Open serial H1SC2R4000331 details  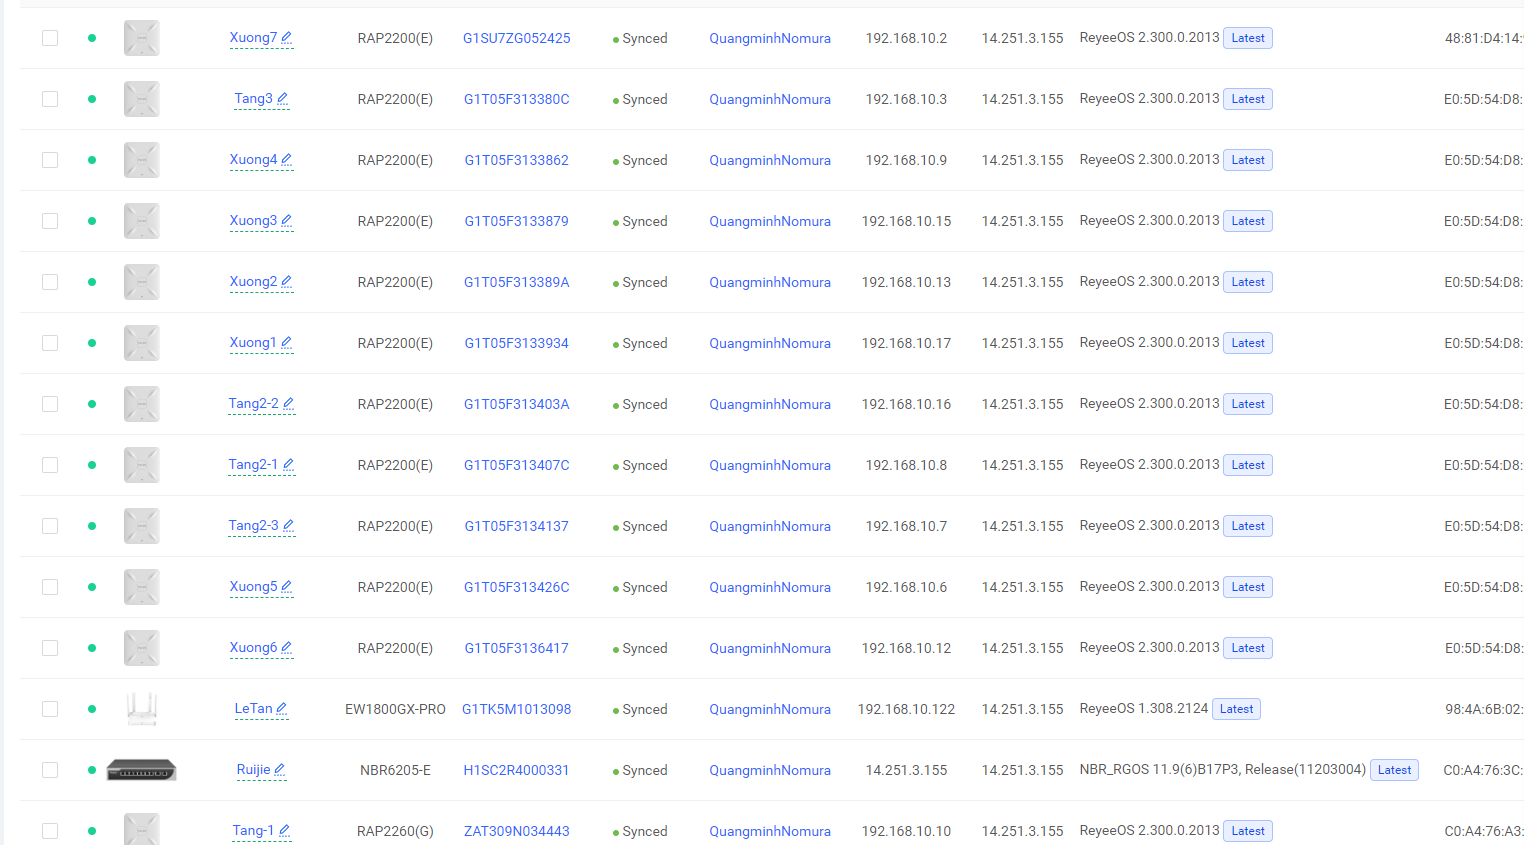(x=517, y=770)
